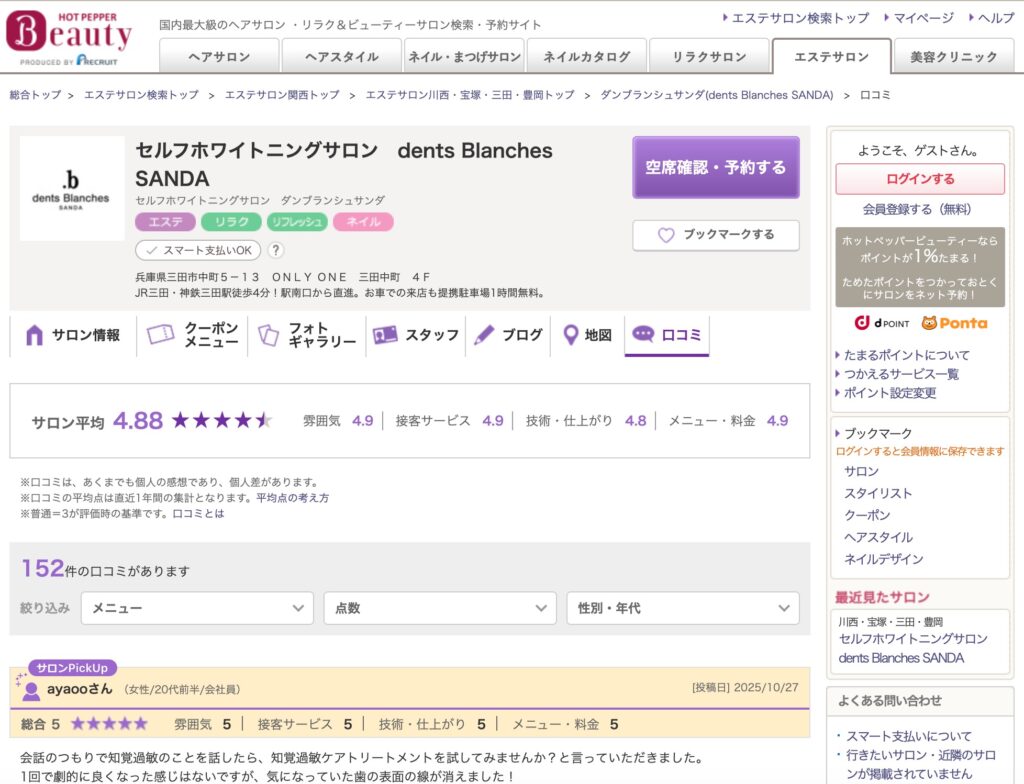The width and height of the screenshot is (1024, 784).
Task: Open the クーポン・メニュー section icon
Action: tap(161, 335)
